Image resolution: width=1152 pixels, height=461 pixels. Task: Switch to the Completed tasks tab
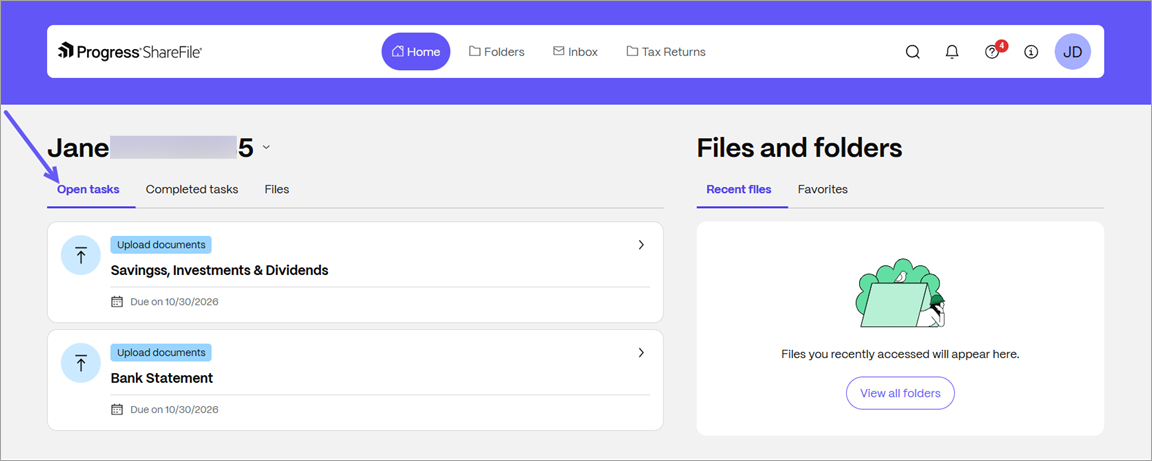point(192,189)
